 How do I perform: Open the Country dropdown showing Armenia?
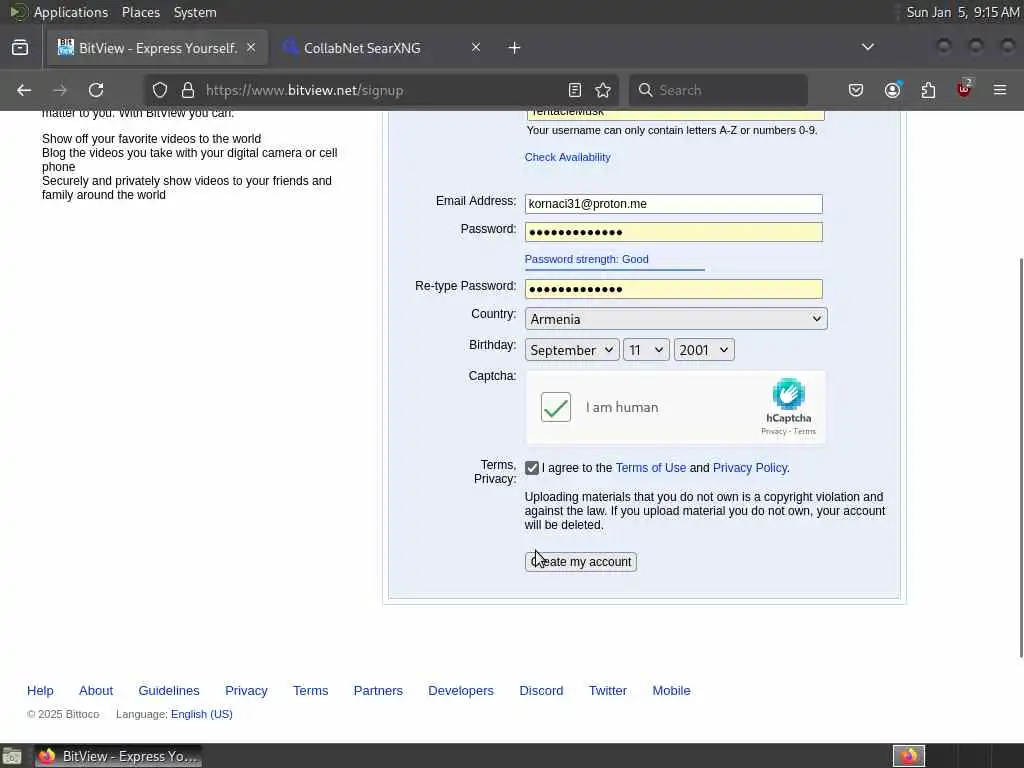(676, 319)
